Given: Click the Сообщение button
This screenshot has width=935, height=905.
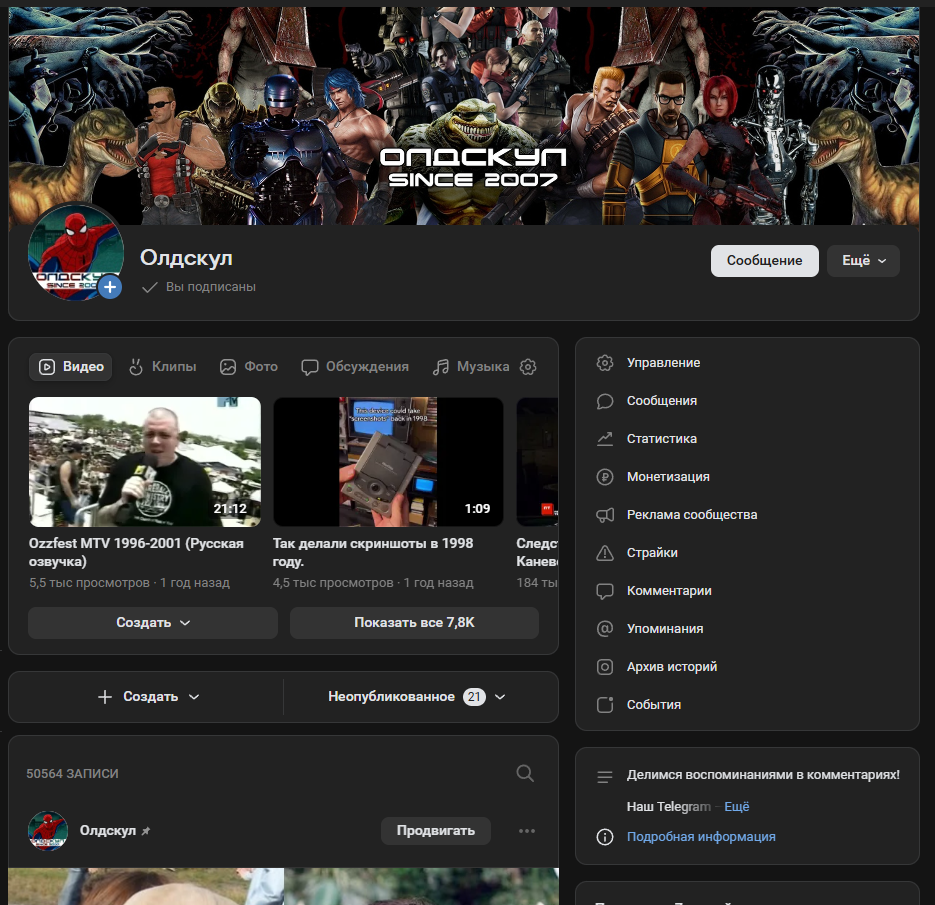Looking at the screenshot, I should [x=764, y=261].
